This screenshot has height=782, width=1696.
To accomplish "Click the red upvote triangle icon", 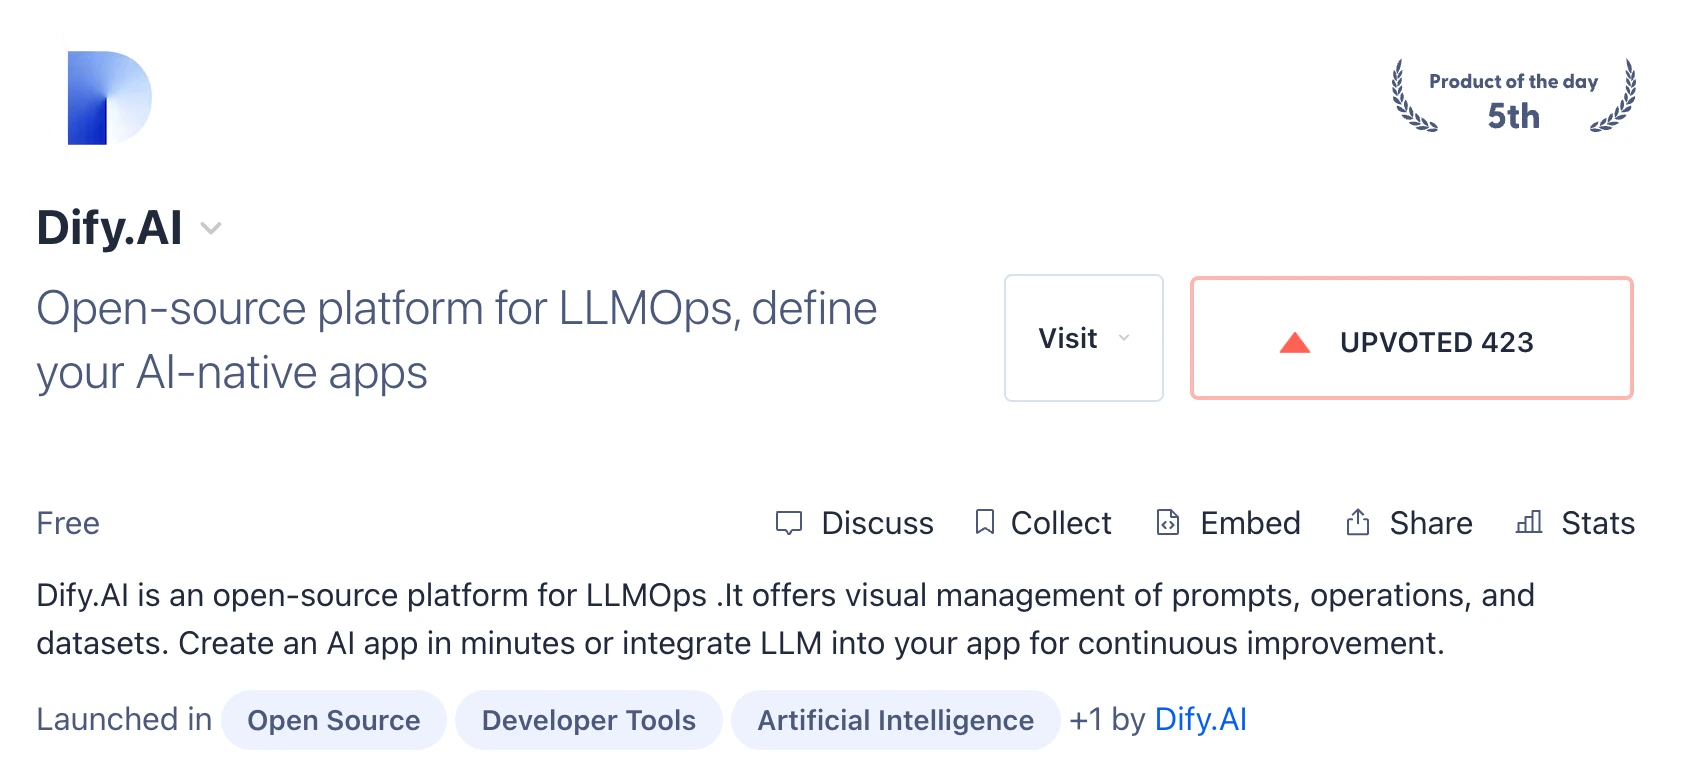I will click(x=1294, y=343).
